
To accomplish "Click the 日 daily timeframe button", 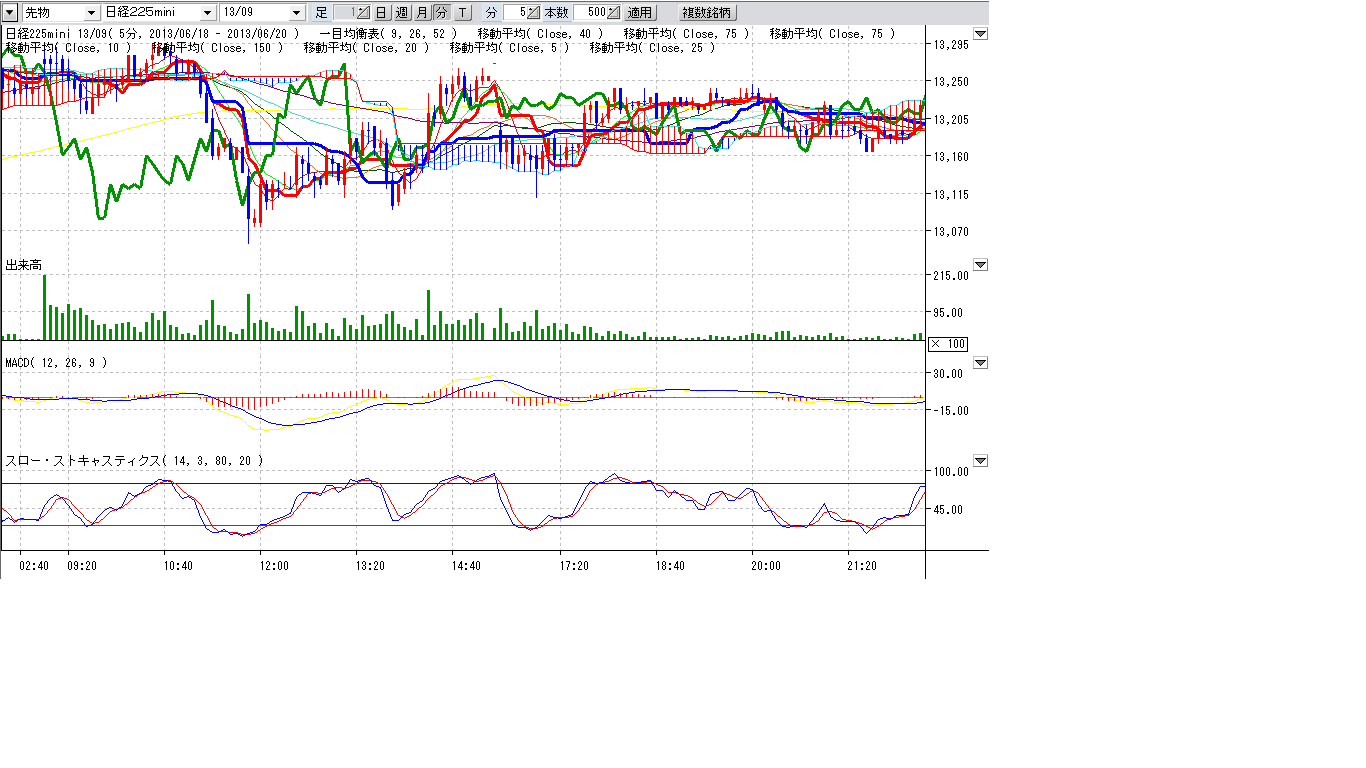I will coord(381,13).
